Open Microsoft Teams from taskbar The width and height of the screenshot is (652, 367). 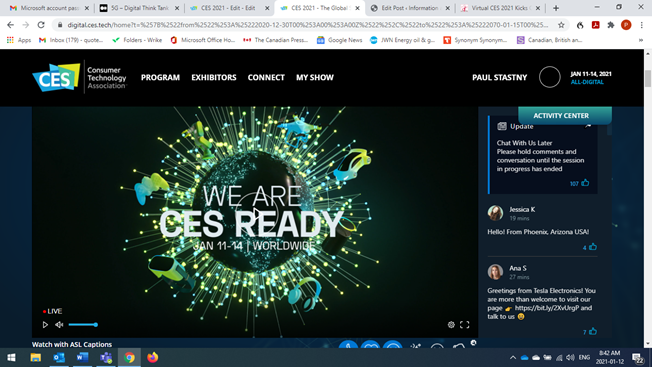106,357
